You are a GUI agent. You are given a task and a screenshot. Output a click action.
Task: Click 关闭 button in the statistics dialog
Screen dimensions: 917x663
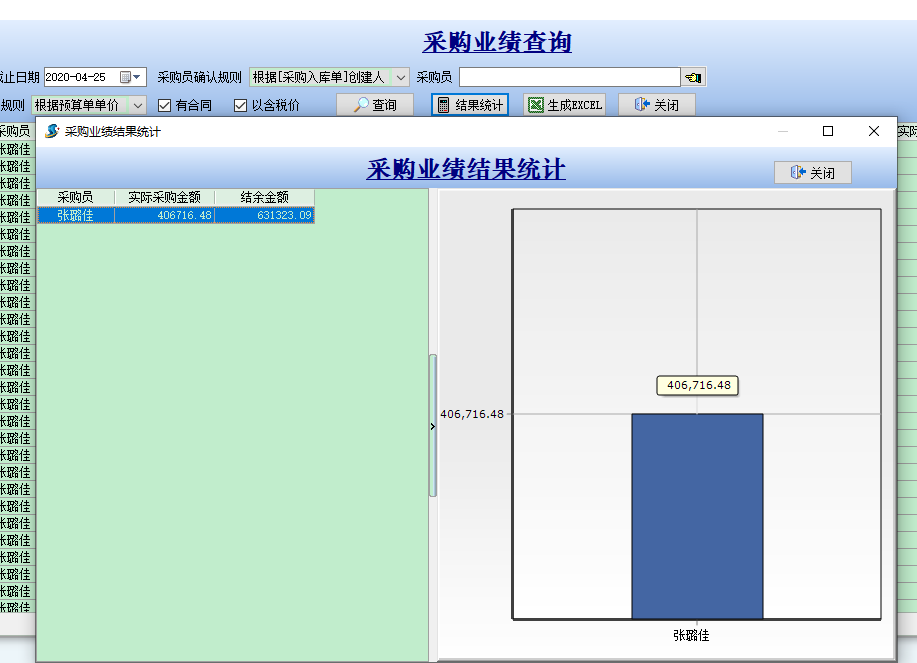pos(812,173)
